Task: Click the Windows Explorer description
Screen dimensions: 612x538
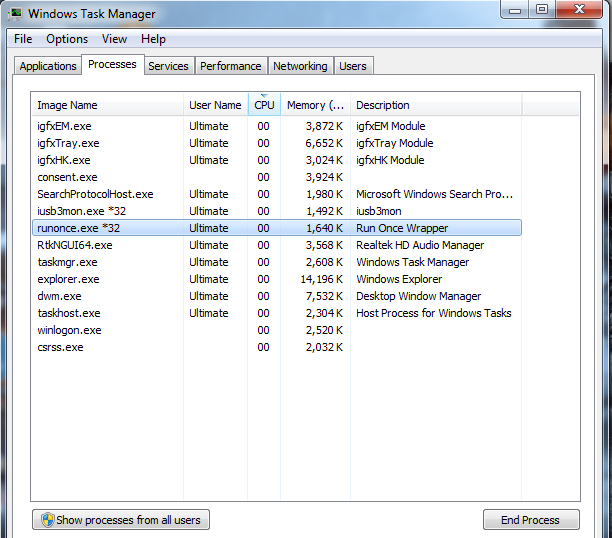Action: tap(399, 279)
